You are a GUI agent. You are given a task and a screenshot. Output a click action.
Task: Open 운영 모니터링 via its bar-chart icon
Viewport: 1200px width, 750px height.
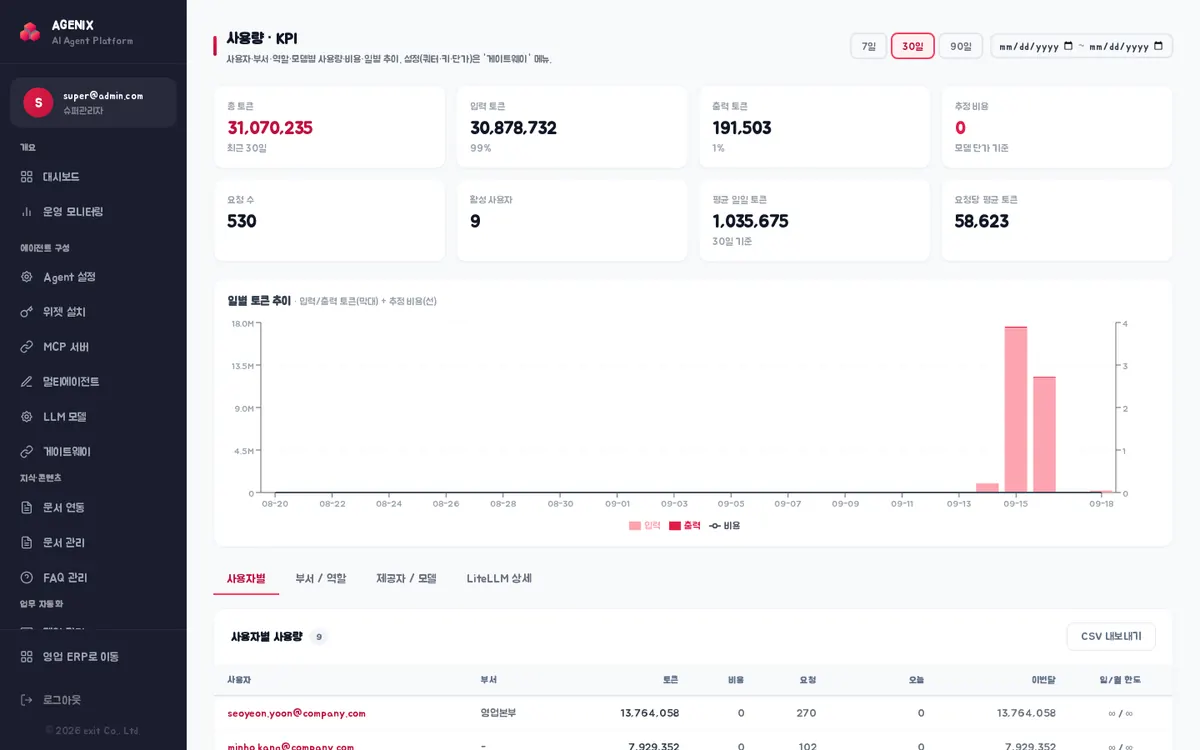coord(27,212)
